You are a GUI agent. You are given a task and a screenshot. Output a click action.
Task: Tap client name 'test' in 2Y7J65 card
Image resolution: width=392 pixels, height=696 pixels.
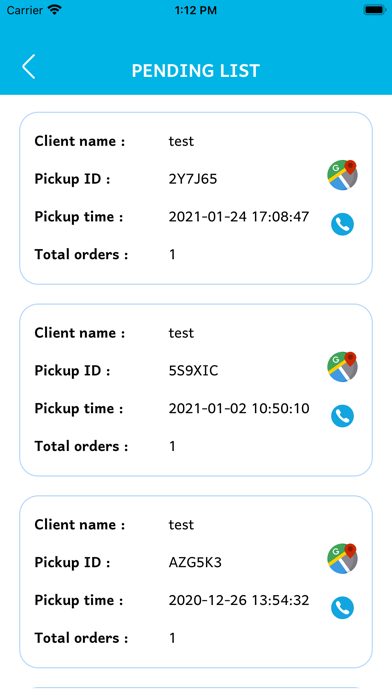tap(181, 141)
